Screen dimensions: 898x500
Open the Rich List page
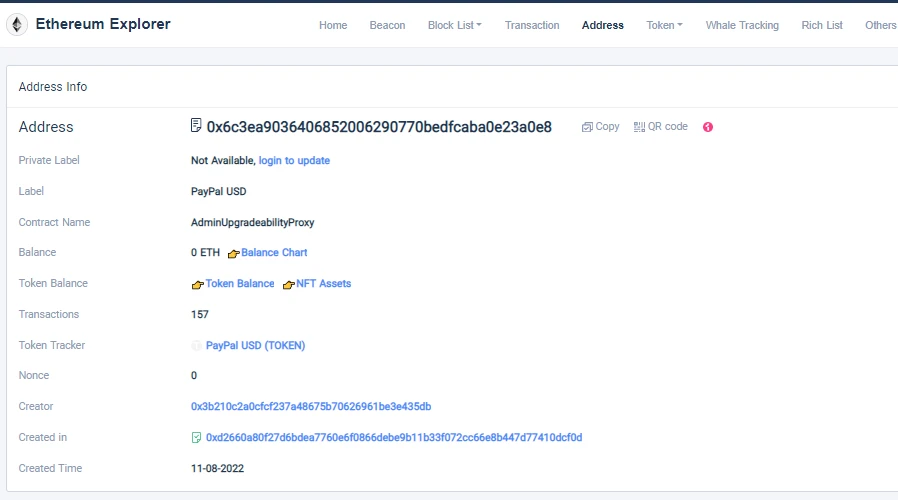(822, 25)
